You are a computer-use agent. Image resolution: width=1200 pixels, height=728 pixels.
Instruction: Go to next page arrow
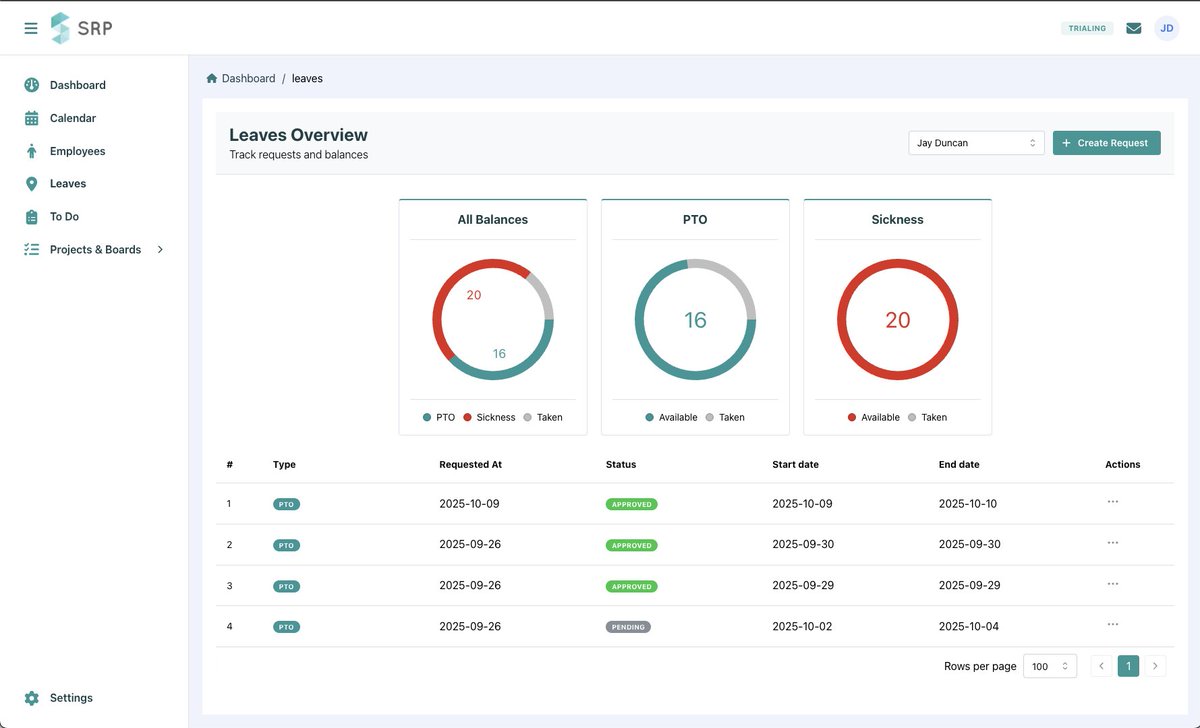[1155, 666]
